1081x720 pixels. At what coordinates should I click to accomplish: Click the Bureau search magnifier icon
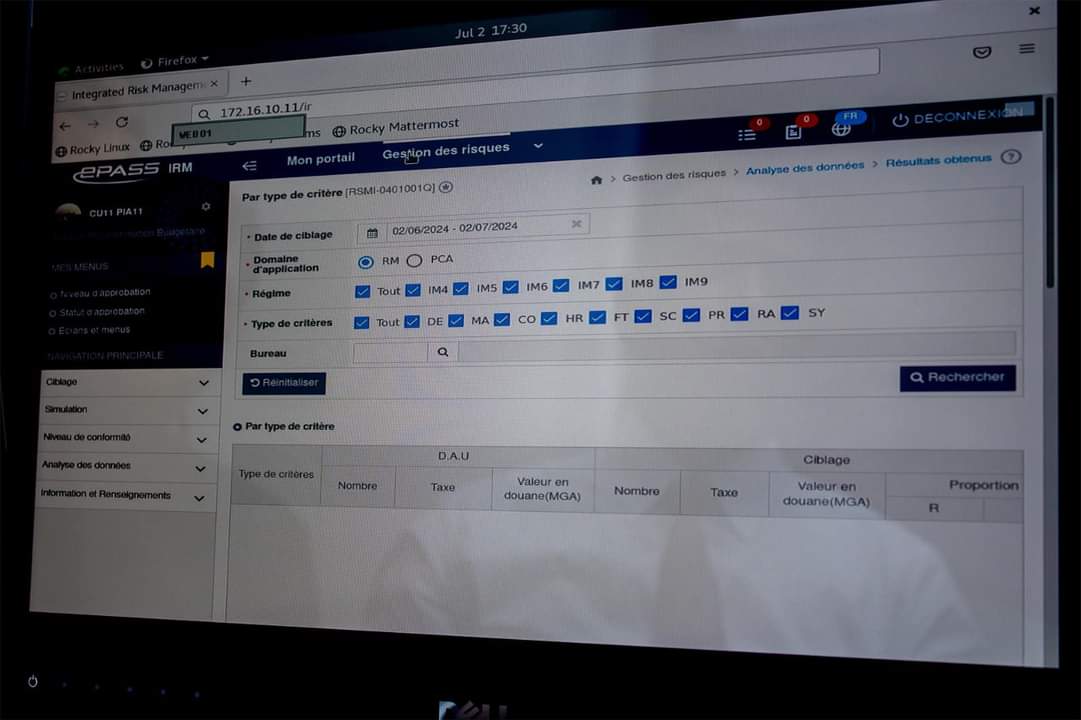coord(443,352)
